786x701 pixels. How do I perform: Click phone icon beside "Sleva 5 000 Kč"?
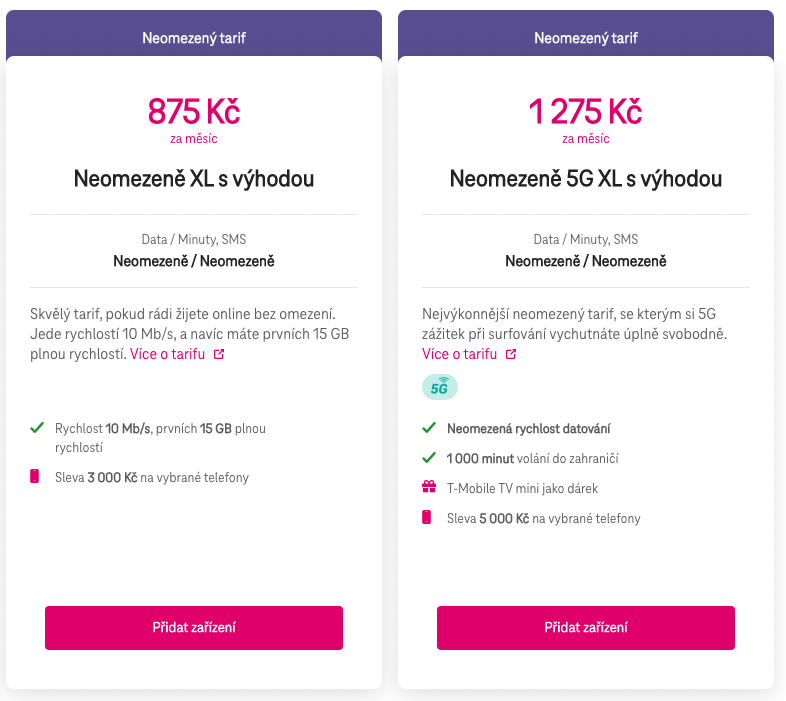click(x=429, y=518)
